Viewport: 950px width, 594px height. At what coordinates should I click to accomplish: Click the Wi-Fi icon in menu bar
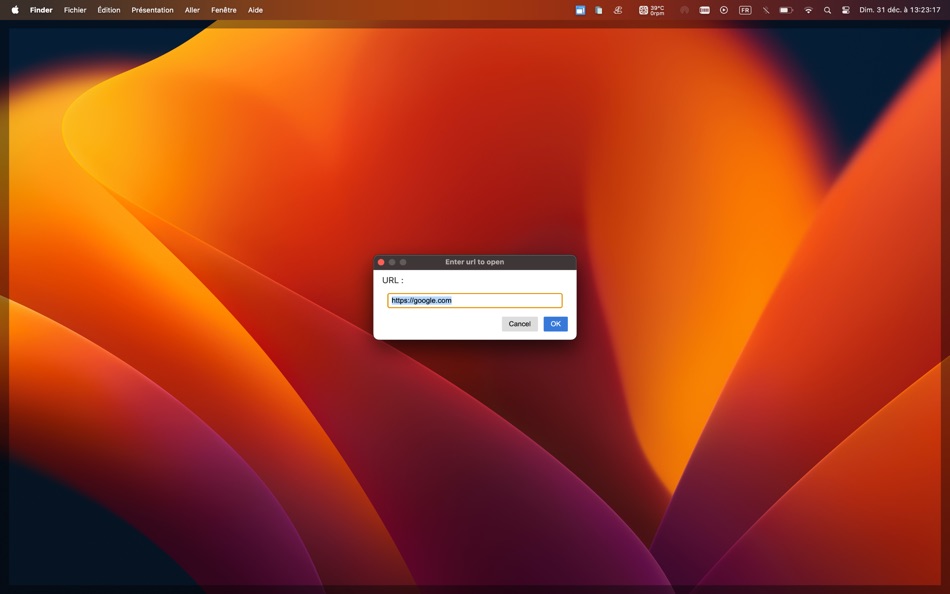point(808,9)
